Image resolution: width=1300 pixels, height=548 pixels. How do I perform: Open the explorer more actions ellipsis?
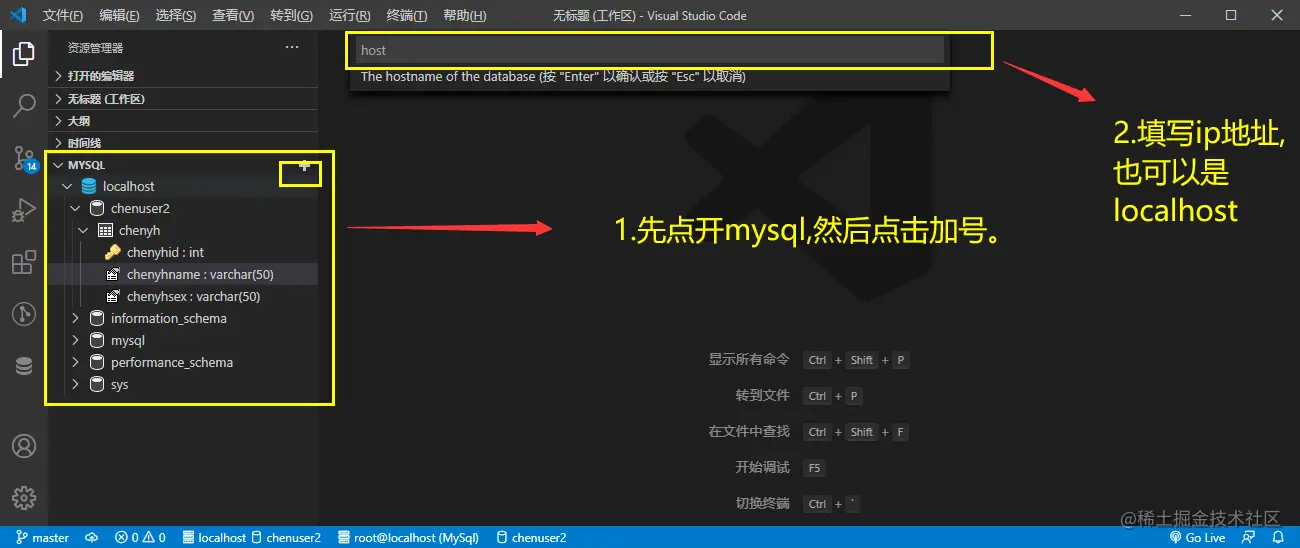point(292,47)
